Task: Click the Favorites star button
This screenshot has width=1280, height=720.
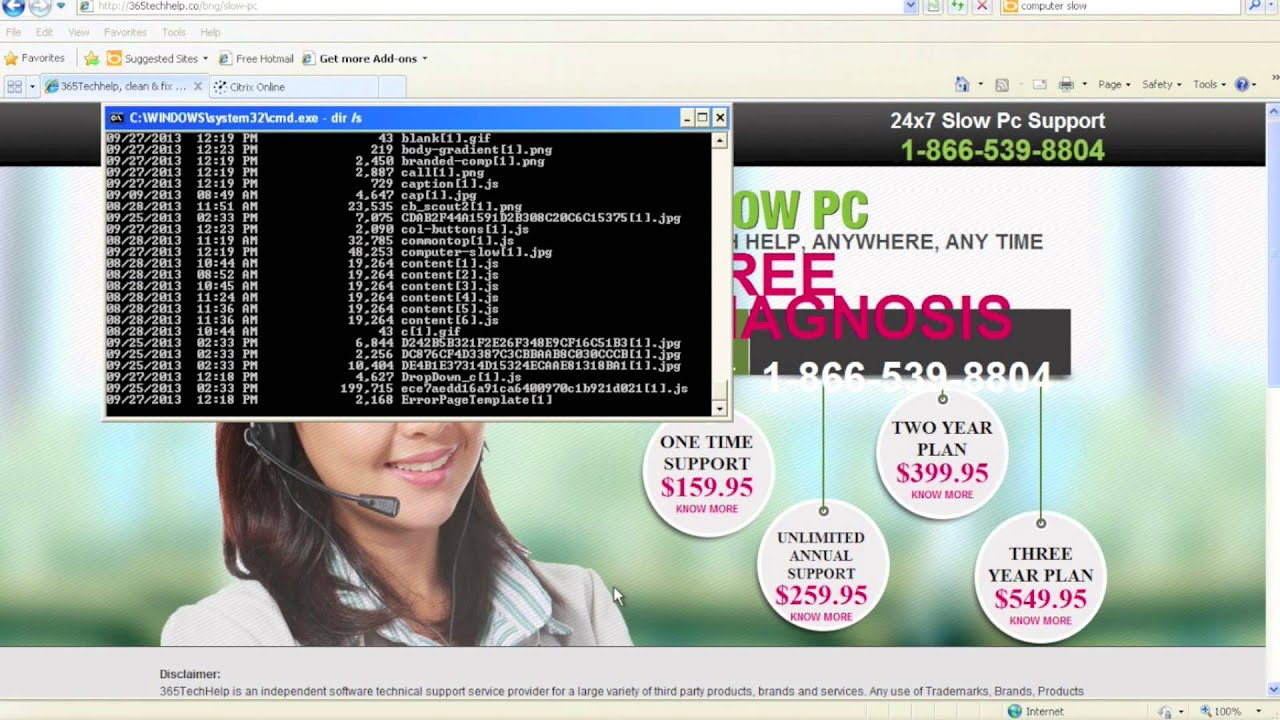Action: coord(34,58)
